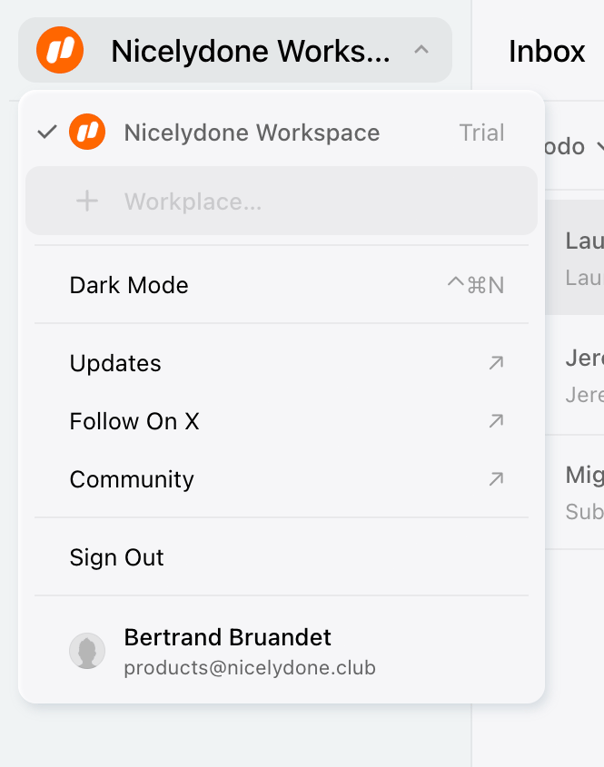
Task: Click the external arrow next to Community
Action: 496,479
